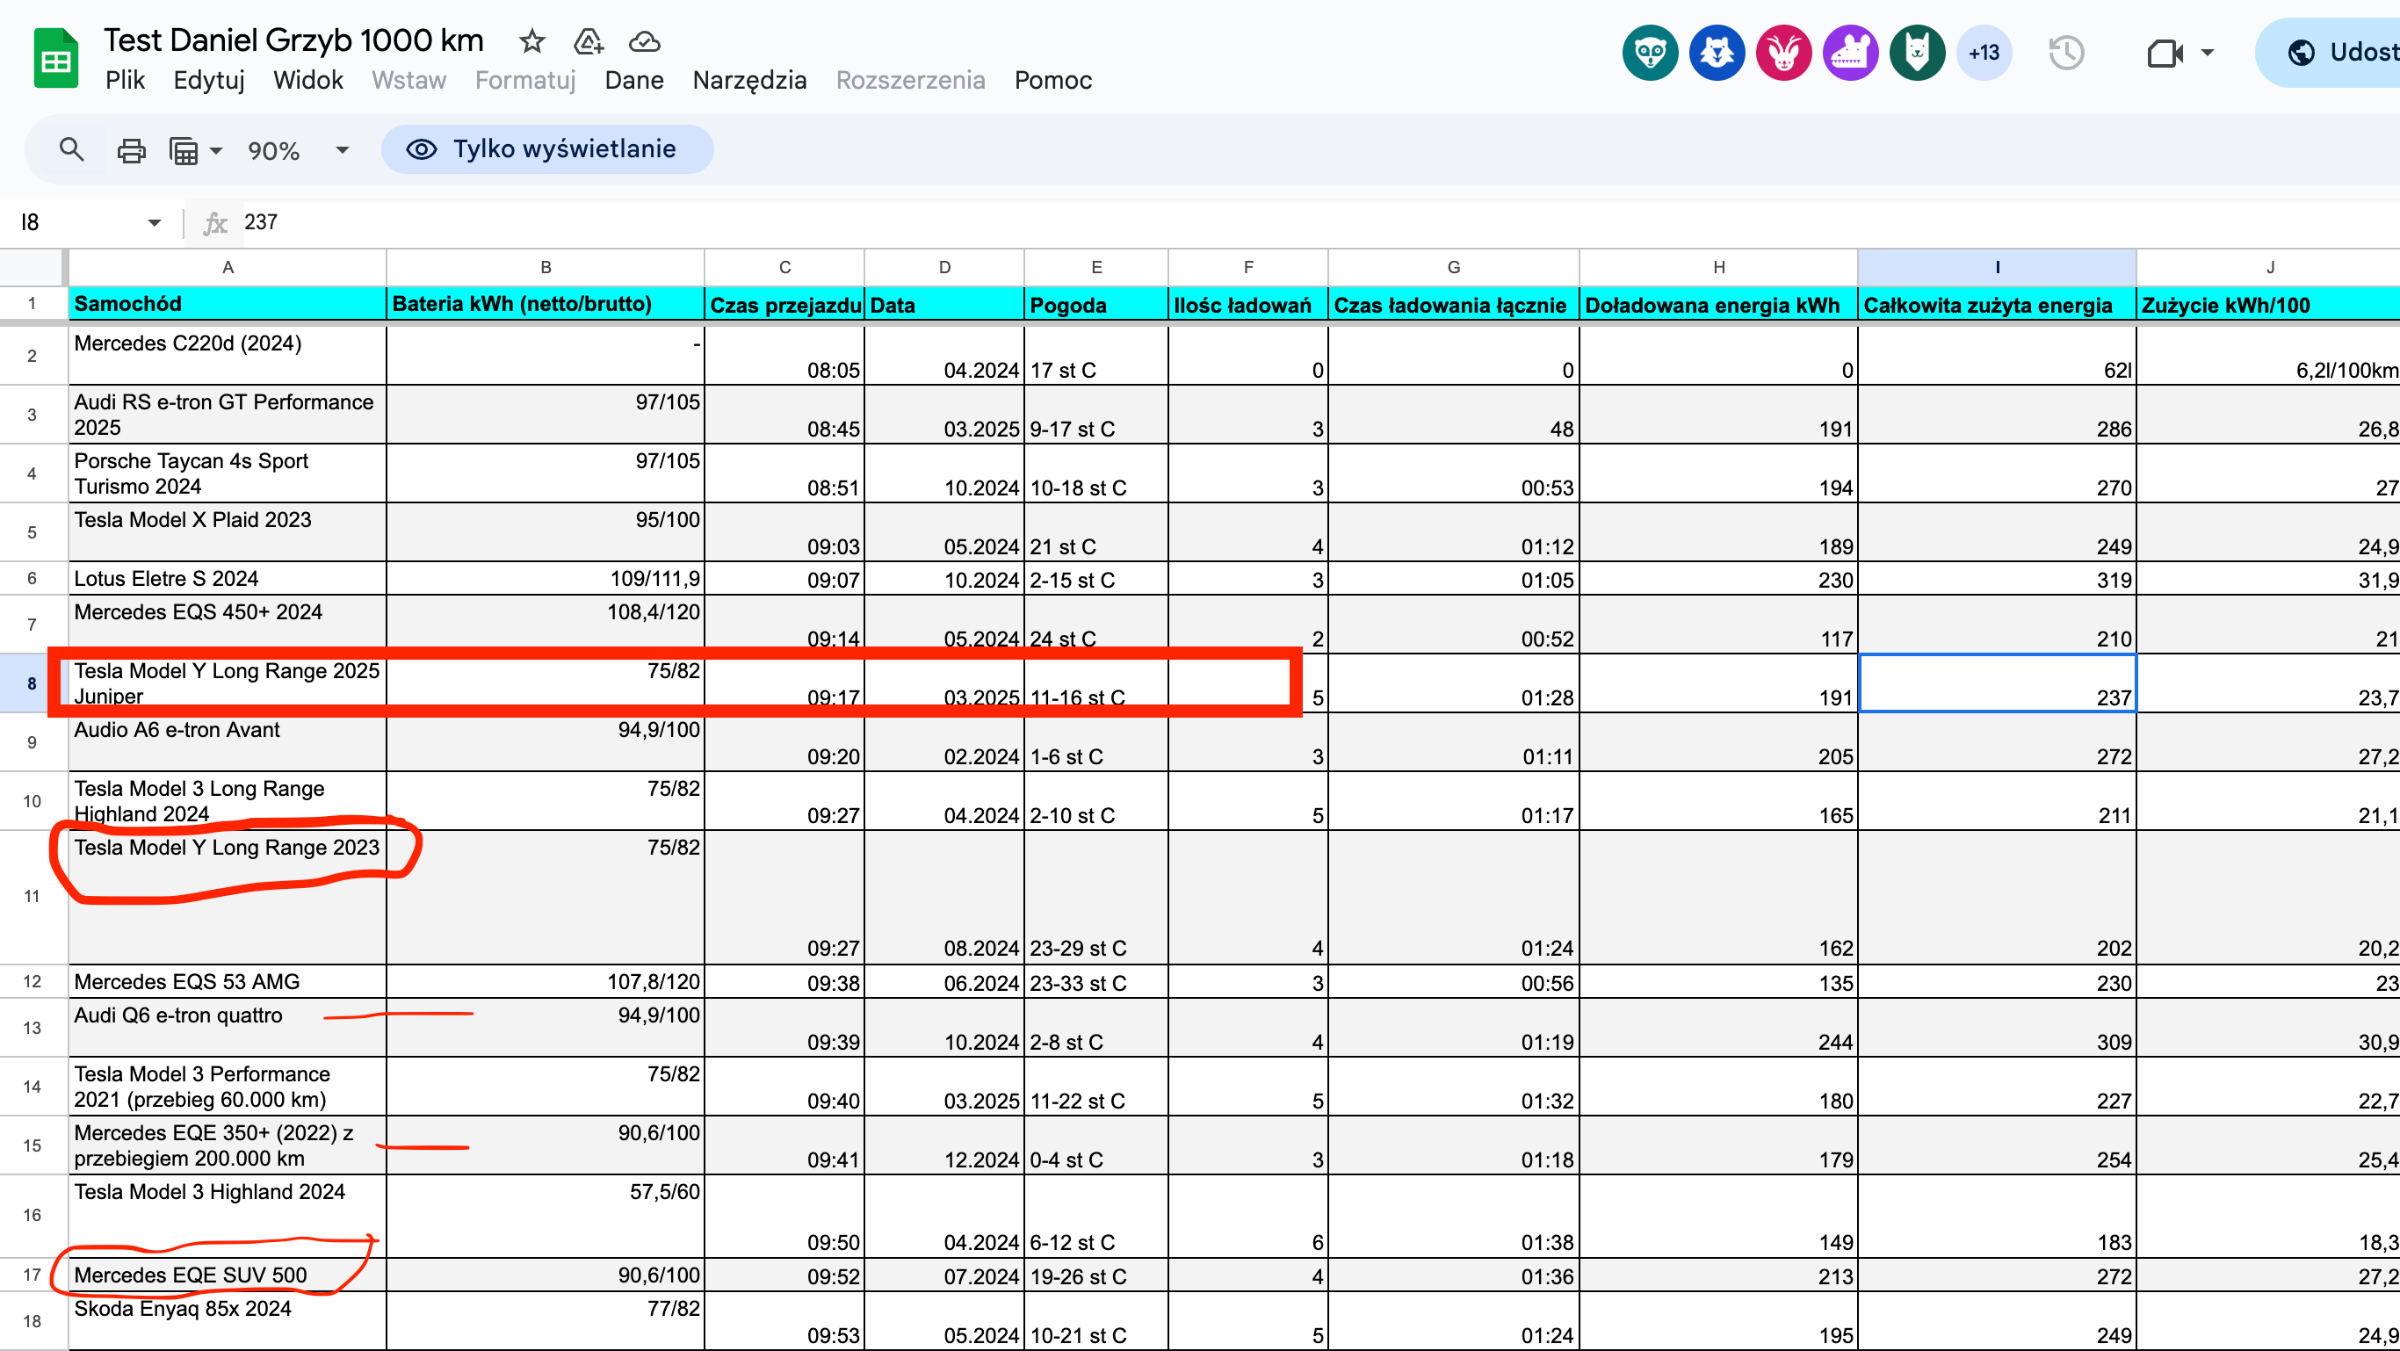
Task: Star the document Test Daniel Grzyb
Action: tap(532, 41)
